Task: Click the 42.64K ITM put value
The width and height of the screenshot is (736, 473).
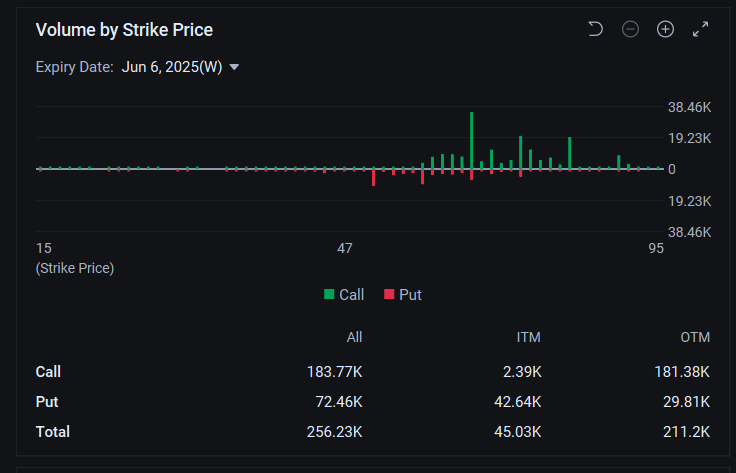Action: point(518,402)
